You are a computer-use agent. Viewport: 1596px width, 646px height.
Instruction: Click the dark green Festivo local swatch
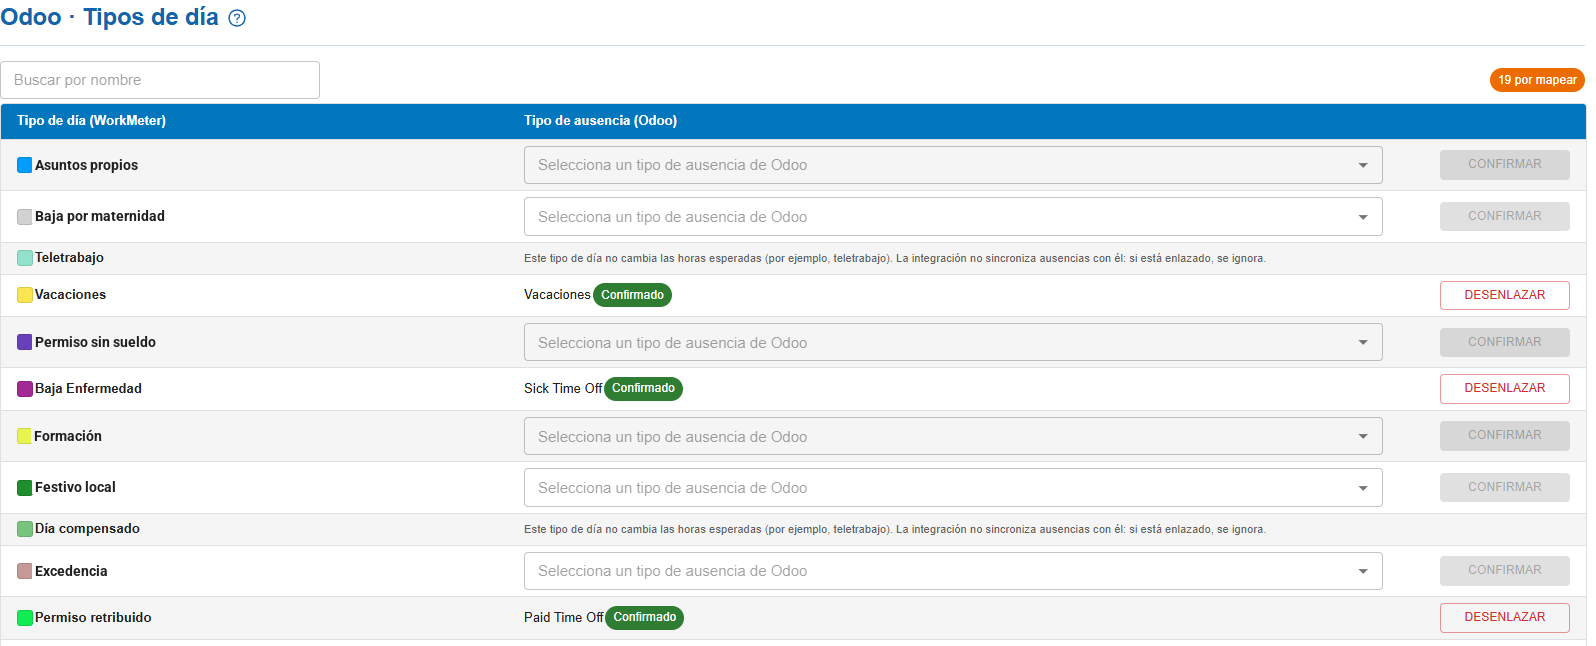click(x=25, y=488)
